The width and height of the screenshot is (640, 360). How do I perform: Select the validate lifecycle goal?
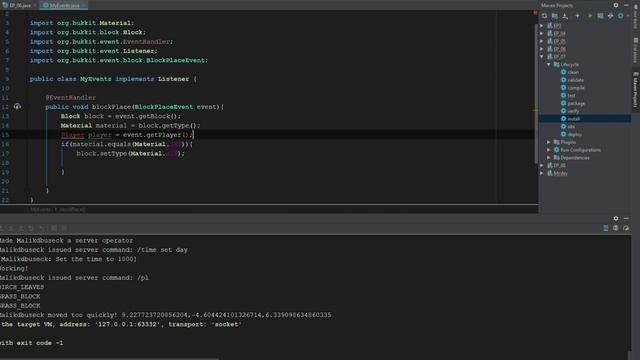(576, 80)
